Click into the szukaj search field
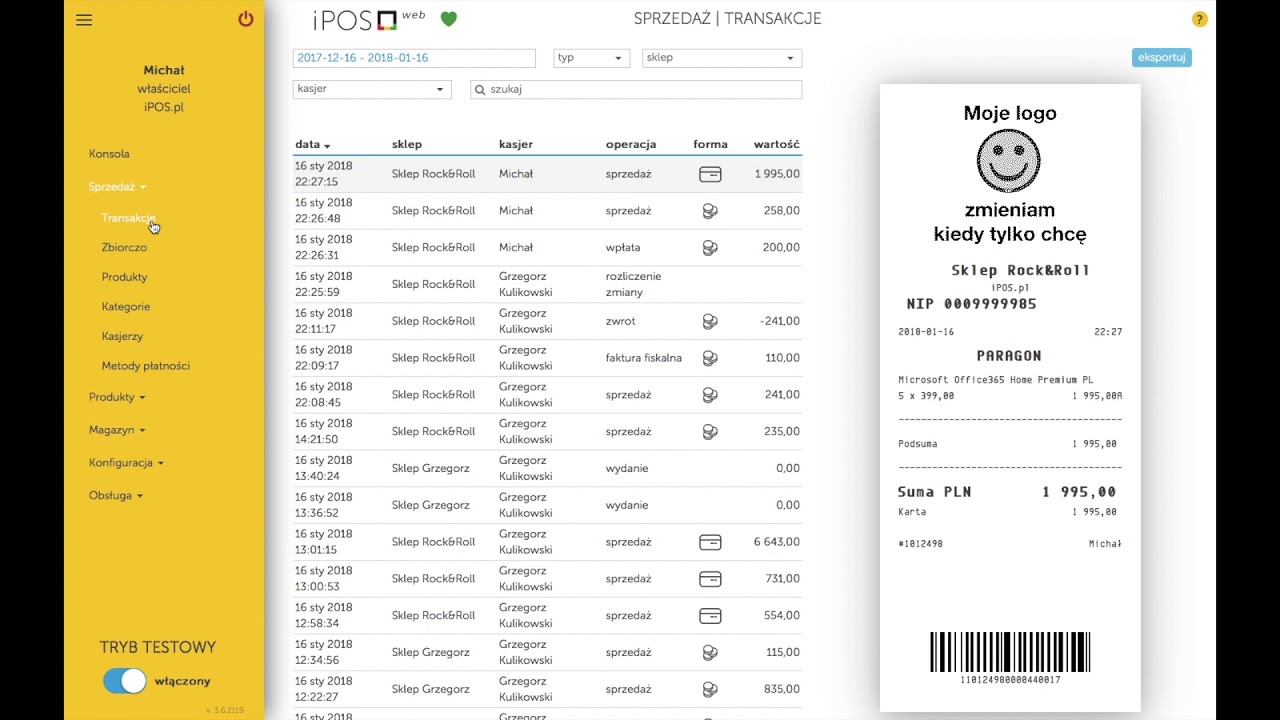The height and width of the screenshot is (720, 1280). coord(636,89)
